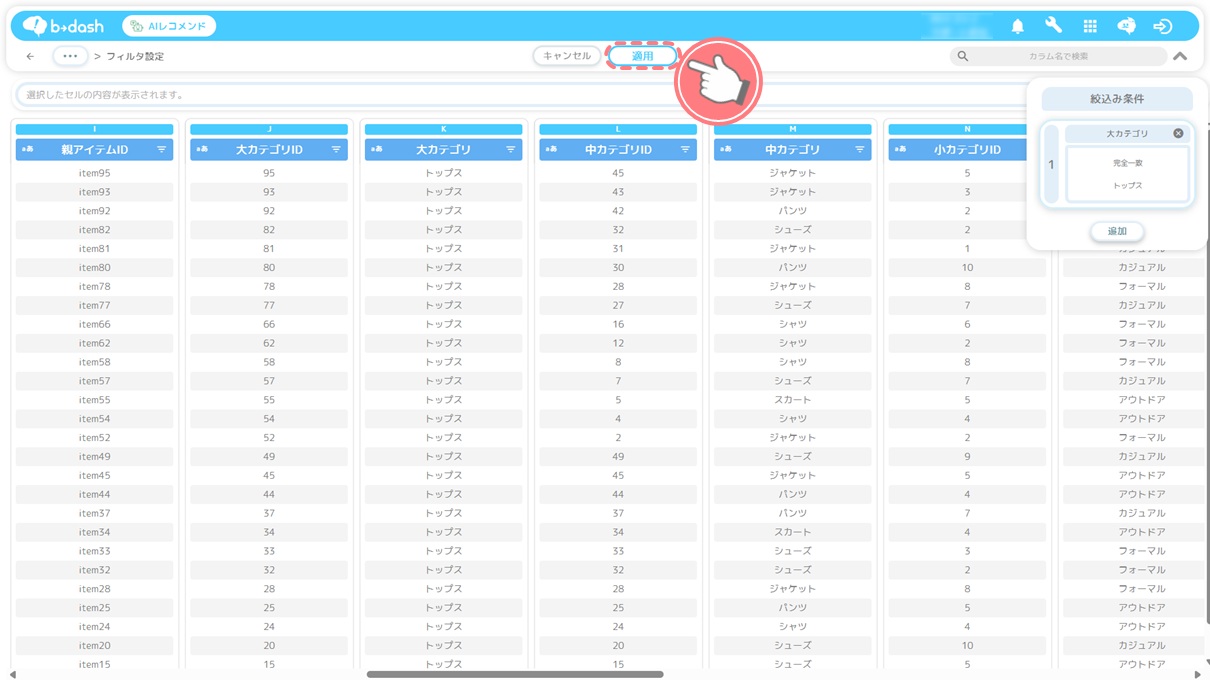Remove the 大カテゴリ filter condition

pos(1178,133)
